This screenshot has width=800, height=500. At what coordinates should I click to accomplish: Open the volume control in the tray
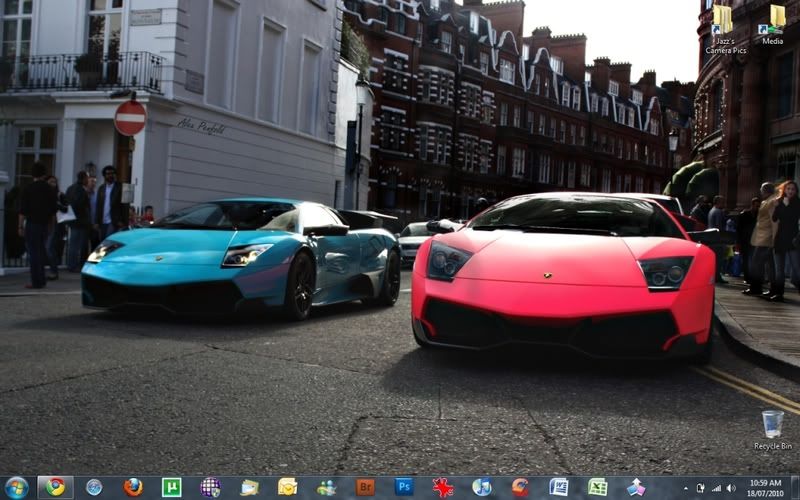(x=732, y=488)
